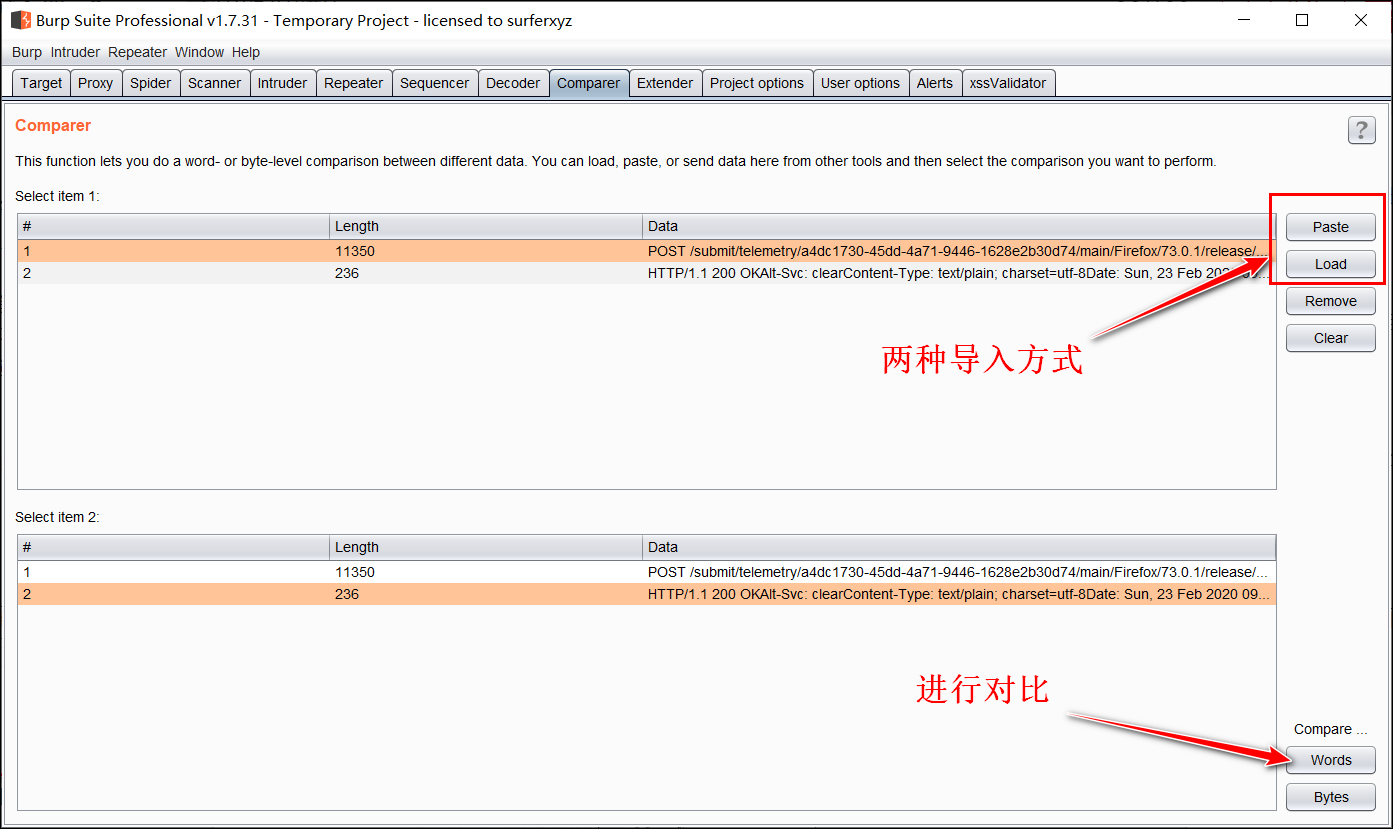1393x829 pixels.
Task: Sort item 2 table by Data column
Action: pyautogui.click(x=959, y=547)
